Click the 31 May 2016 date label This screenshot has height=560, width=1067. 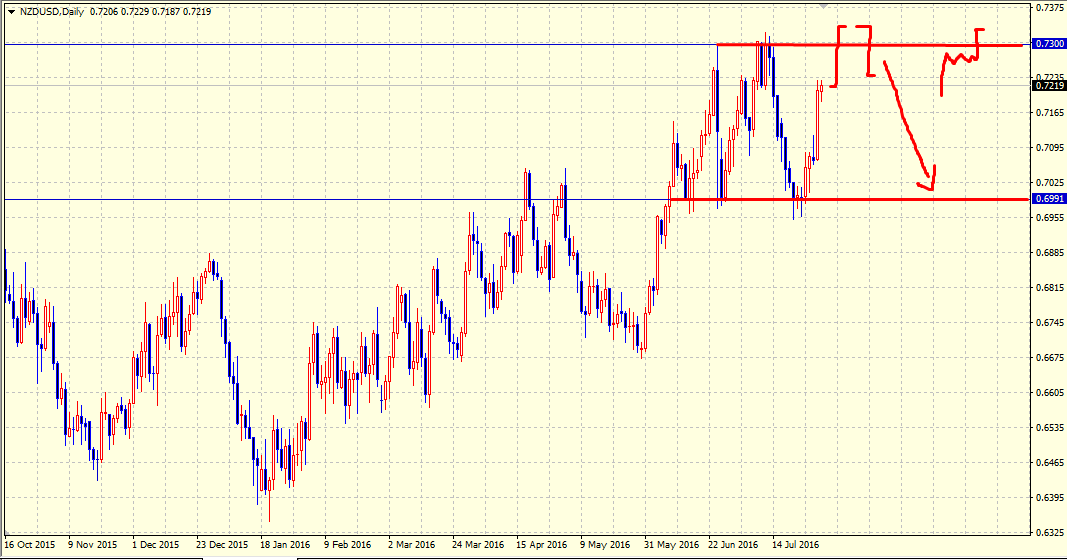click(672, 545)
